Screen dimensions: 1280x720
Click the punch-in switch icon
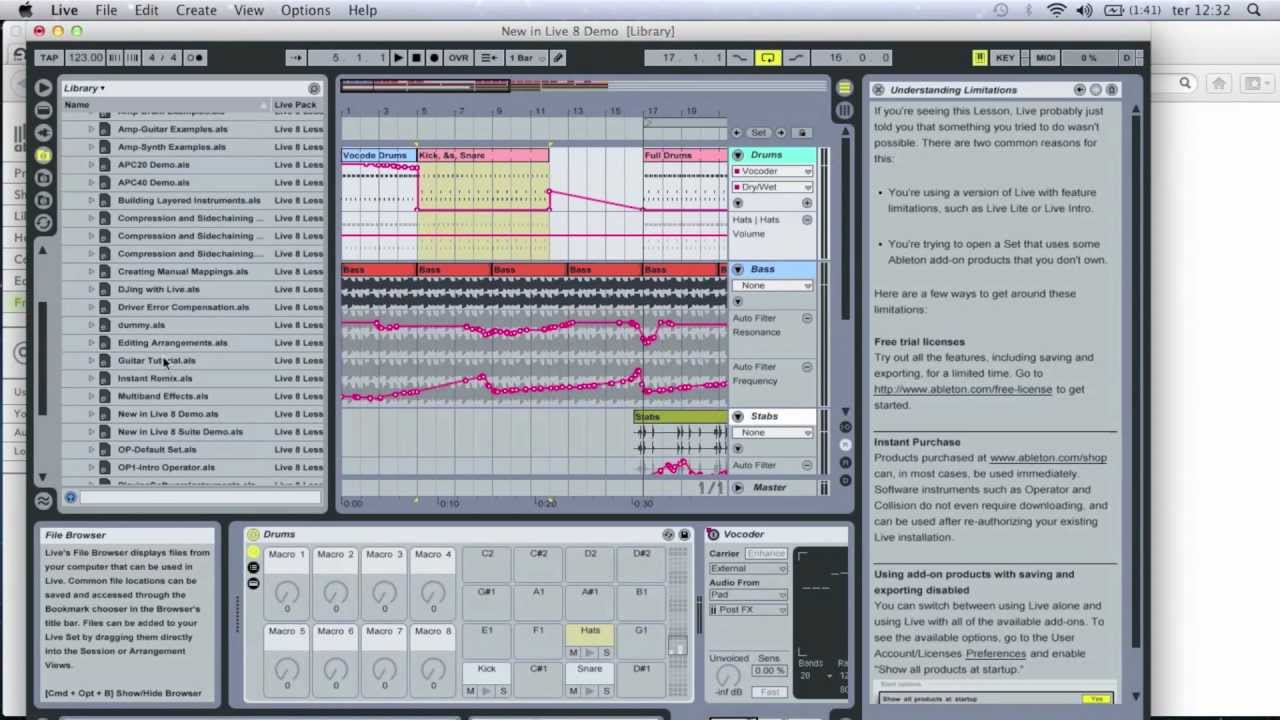click(740, 58)
